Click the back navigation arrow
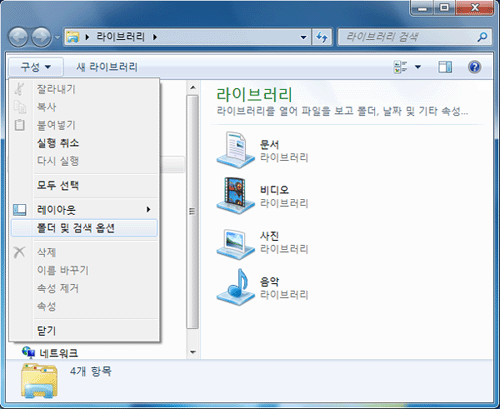This screenshot has width=500, height=409. pos(18,37)
